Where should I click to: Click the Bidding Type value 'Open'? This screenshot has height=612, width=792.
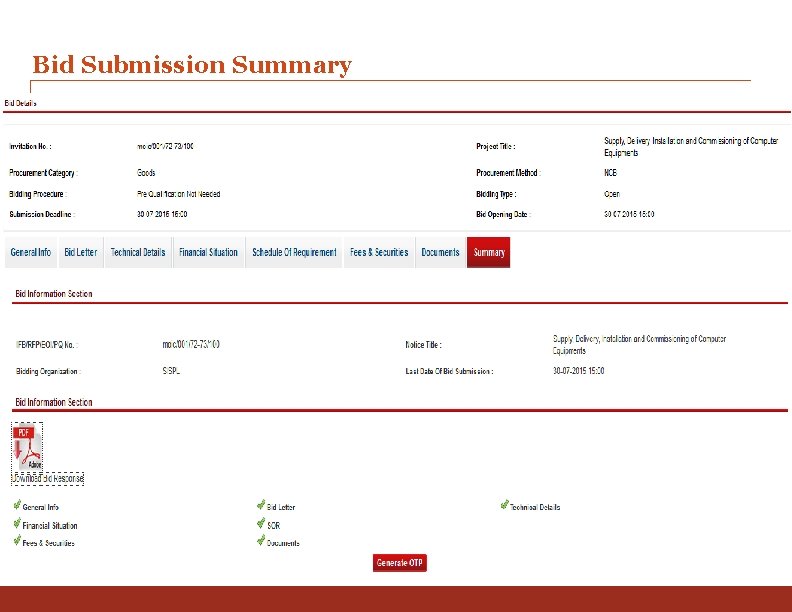(612, 194)
